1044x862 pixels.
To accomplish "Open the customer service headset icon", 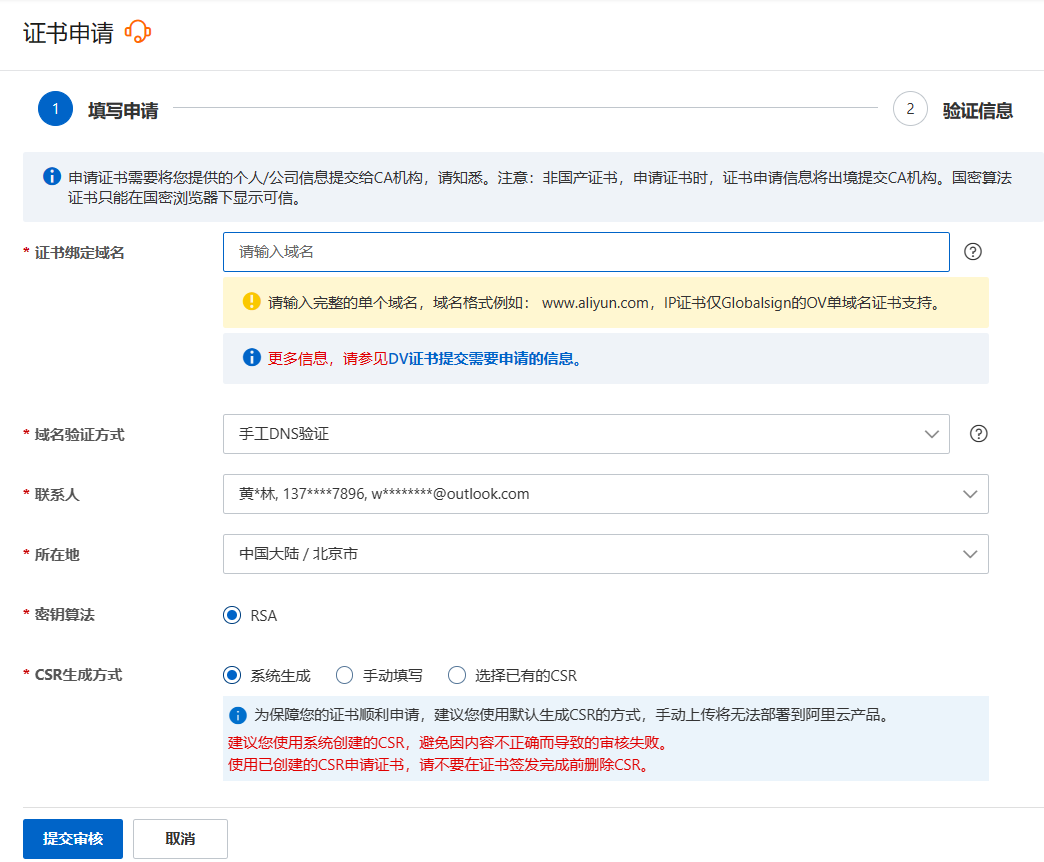I will click(x=138, y=31).
